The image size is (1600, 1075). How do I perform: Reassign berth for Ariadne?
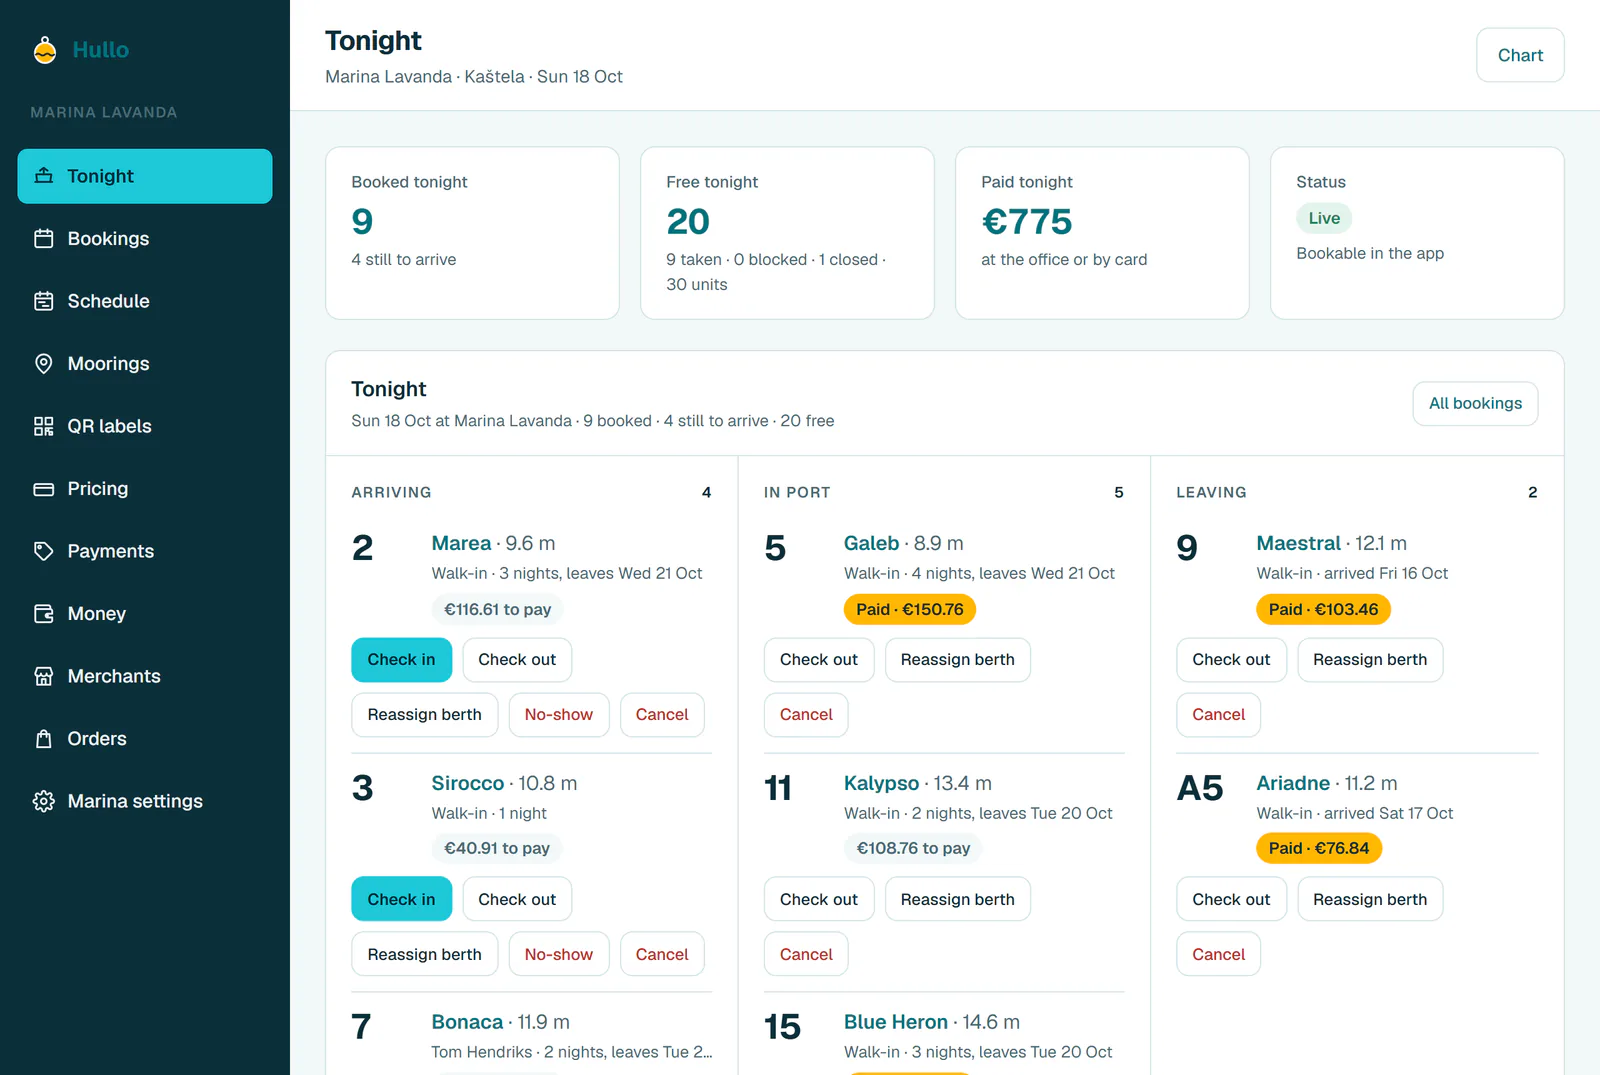click(1370, 899)
